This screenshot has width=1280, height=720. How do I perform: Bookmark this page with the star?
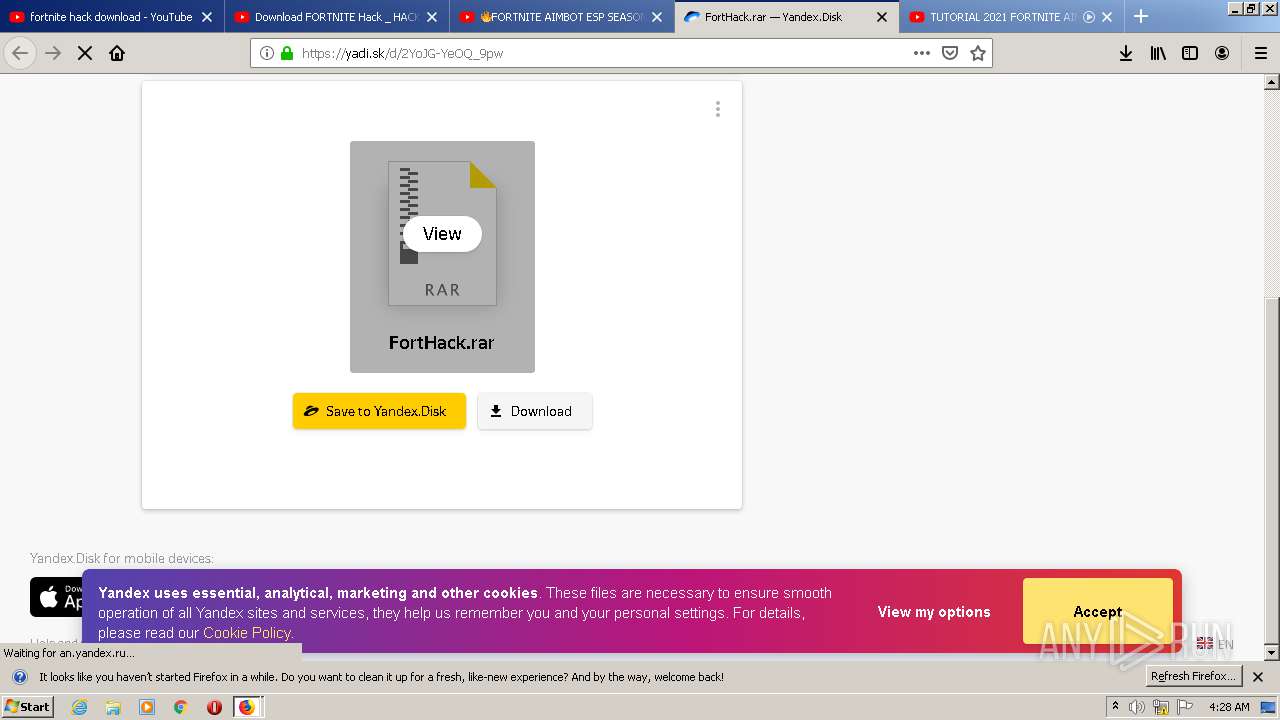point(978,53)
